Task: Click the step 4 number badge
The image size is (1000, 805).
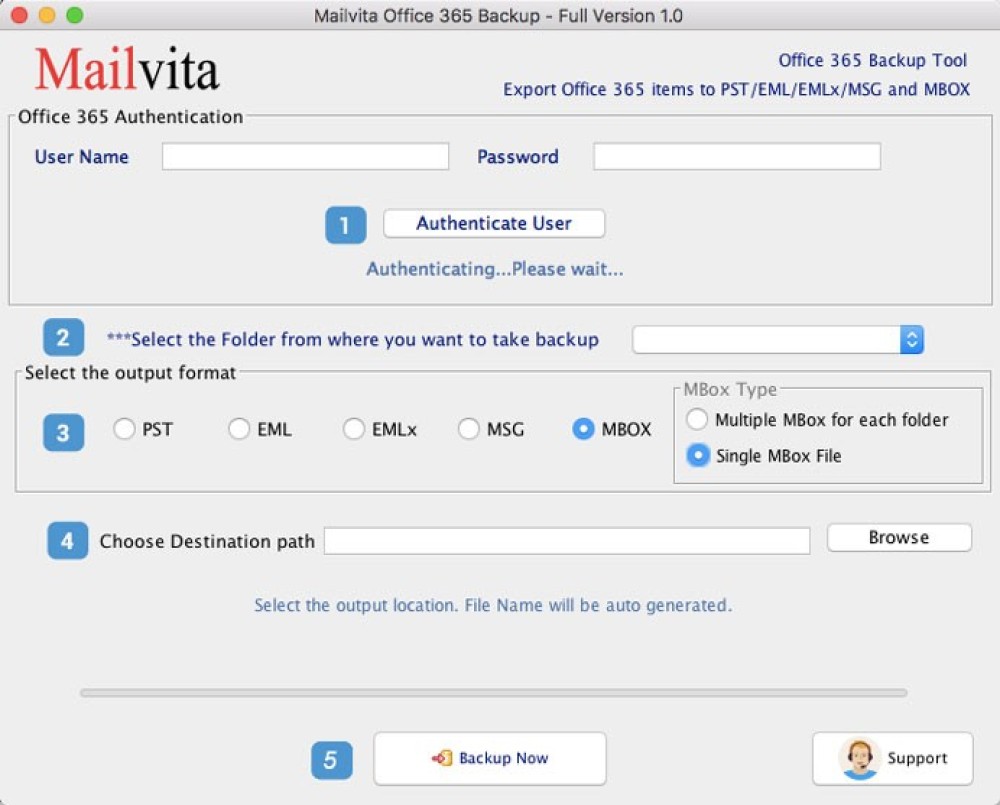Action: tap(67, 541)
